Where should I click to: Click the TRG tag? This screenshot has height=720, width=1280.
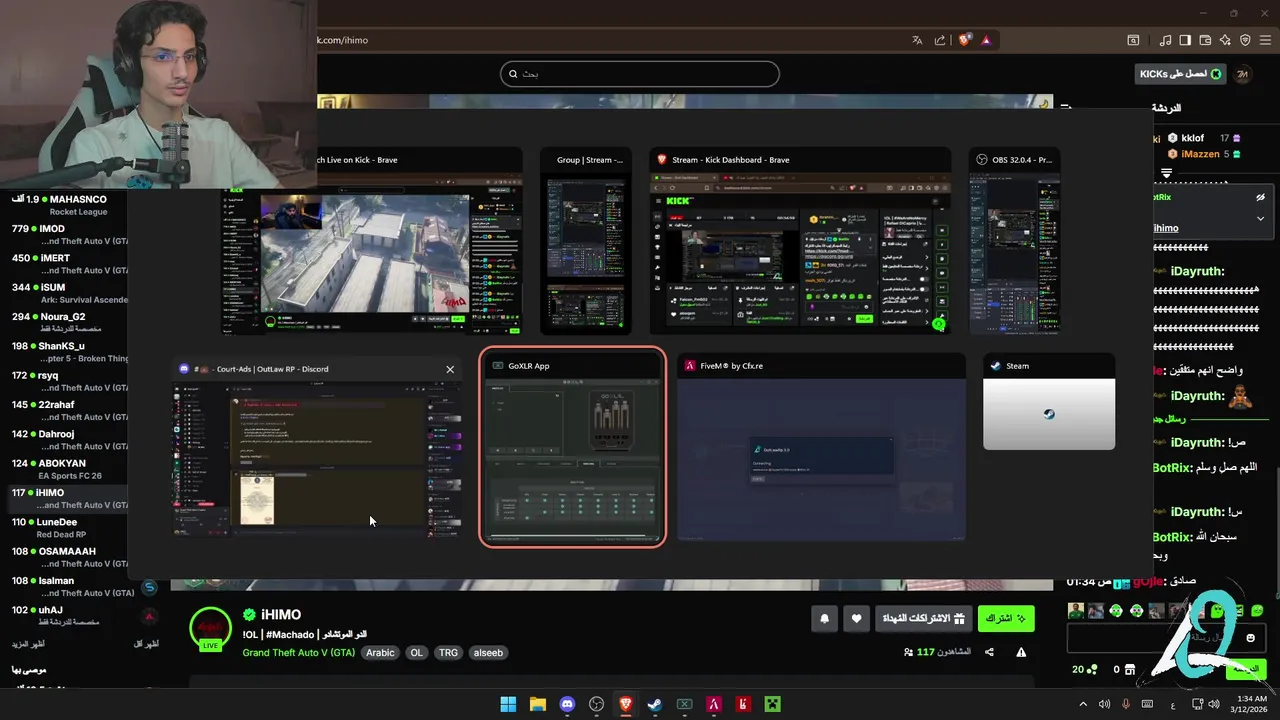coord(448,653)
